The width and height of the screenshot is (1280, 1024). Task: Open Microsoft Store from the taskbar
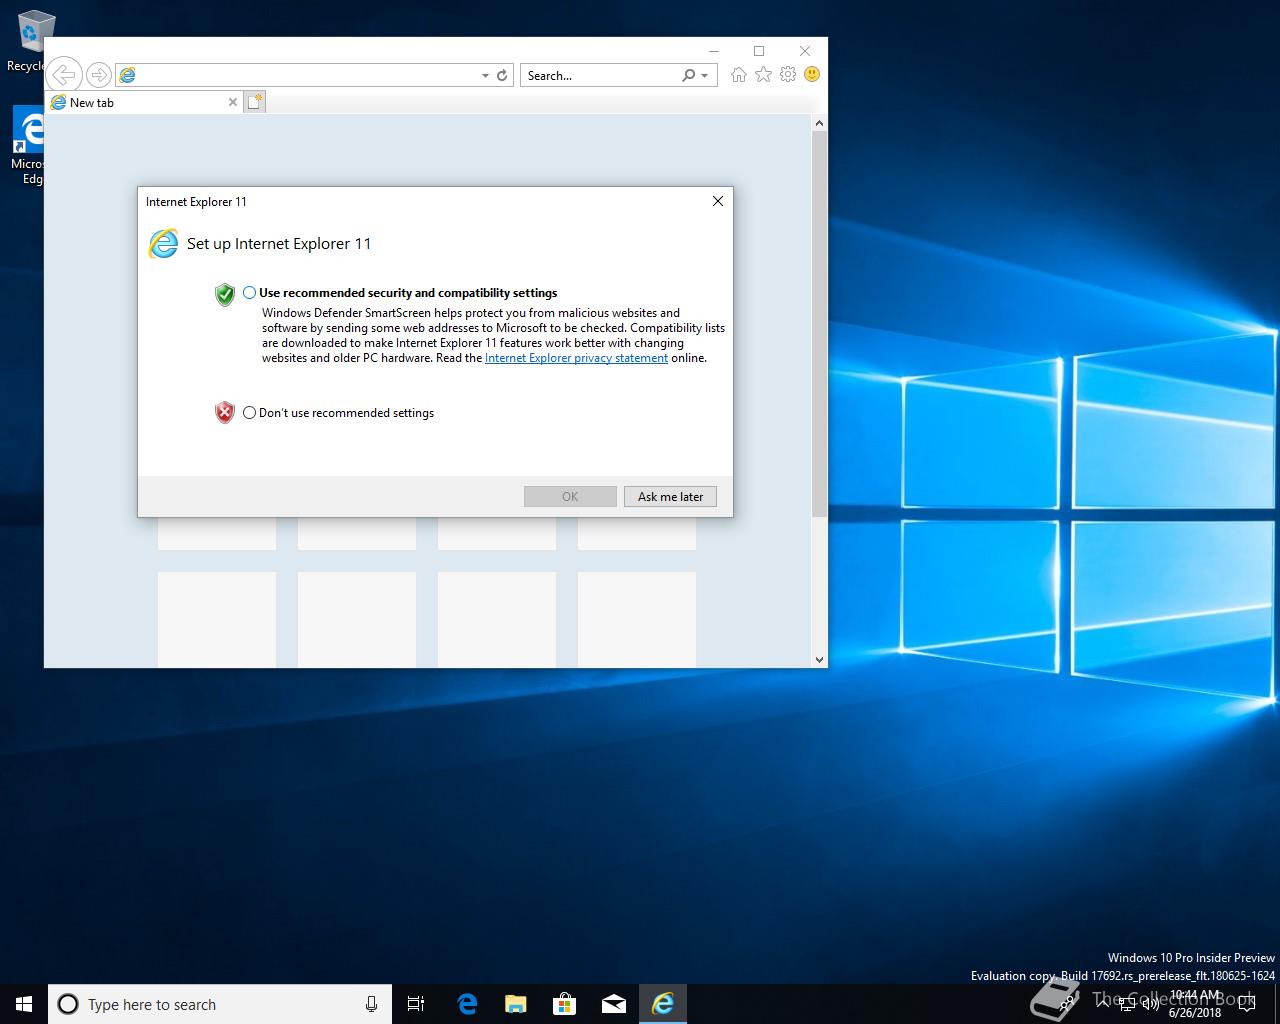tap(565, 1004)
